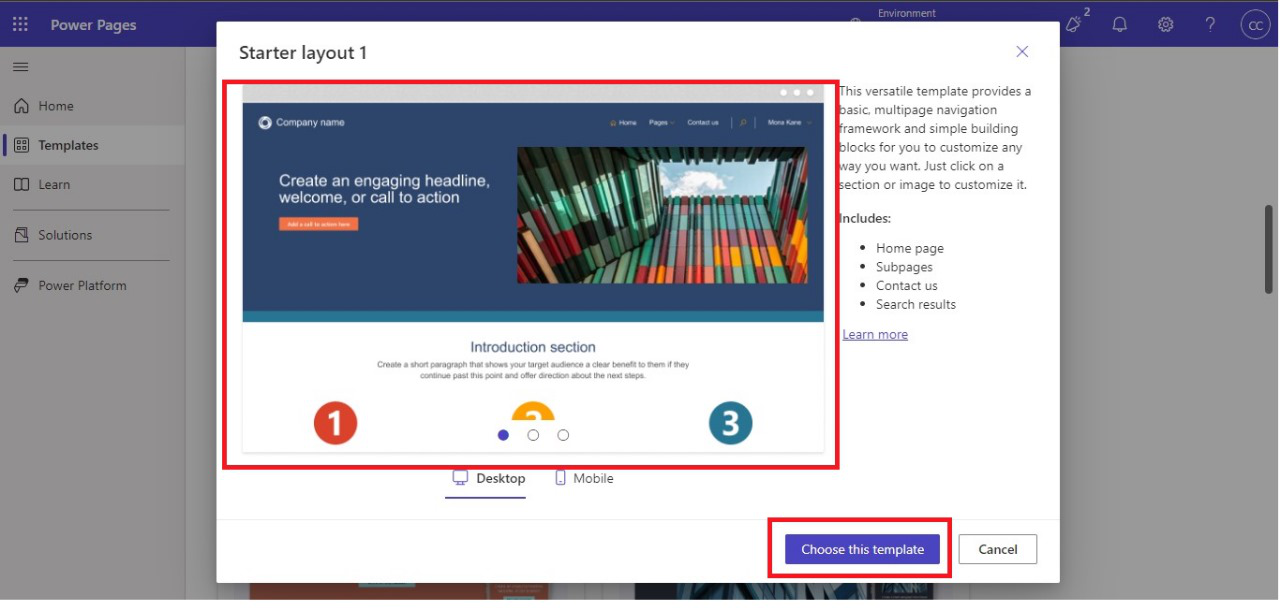Select the second carousel dot
This screenshot has width=1280, height=610.
coord(533,435)
